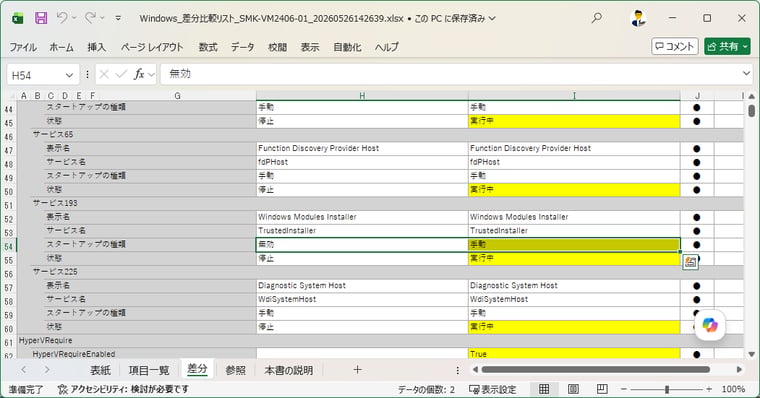Open Insert Function fx icon

[139, 74]
